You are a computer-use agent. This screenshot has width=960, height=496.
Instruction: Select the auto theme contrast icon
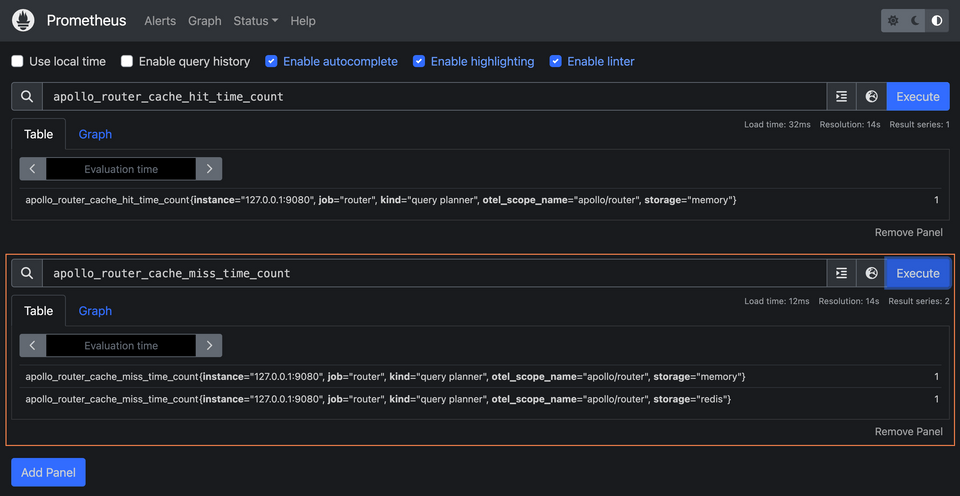coord(937,21)
